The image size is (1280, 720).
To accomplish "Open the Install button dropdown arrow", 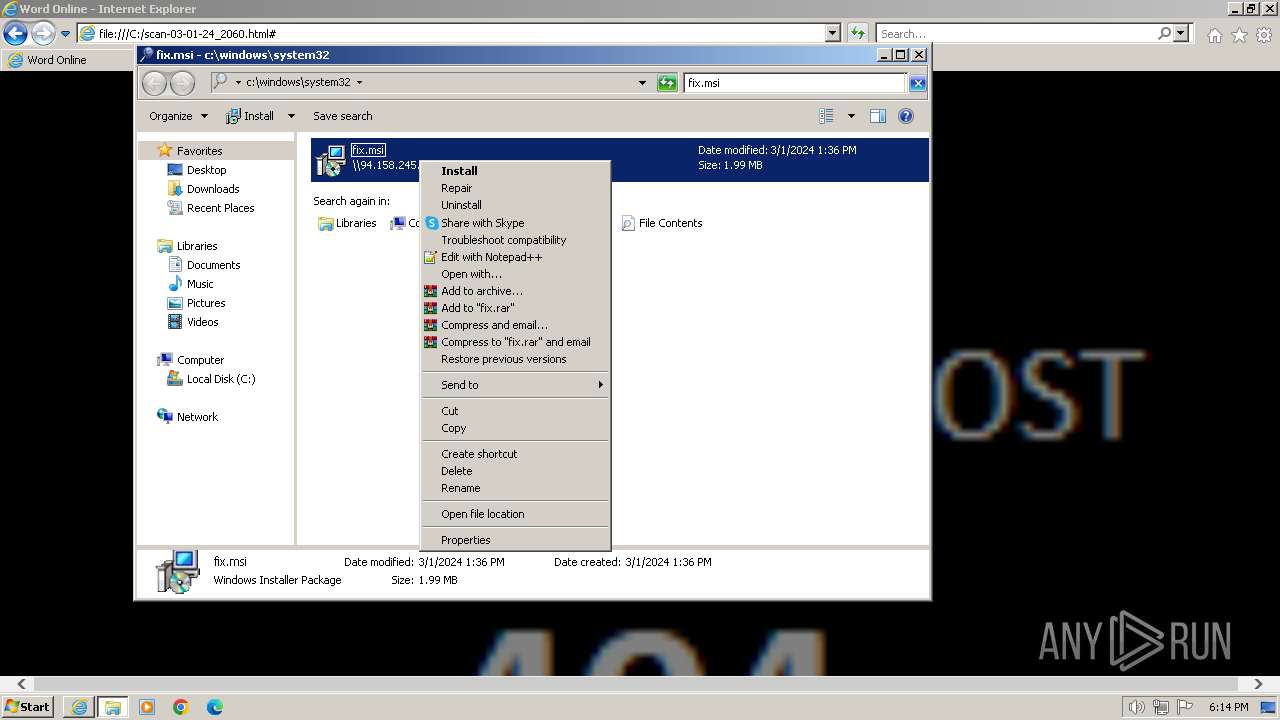I will (291, 116).
